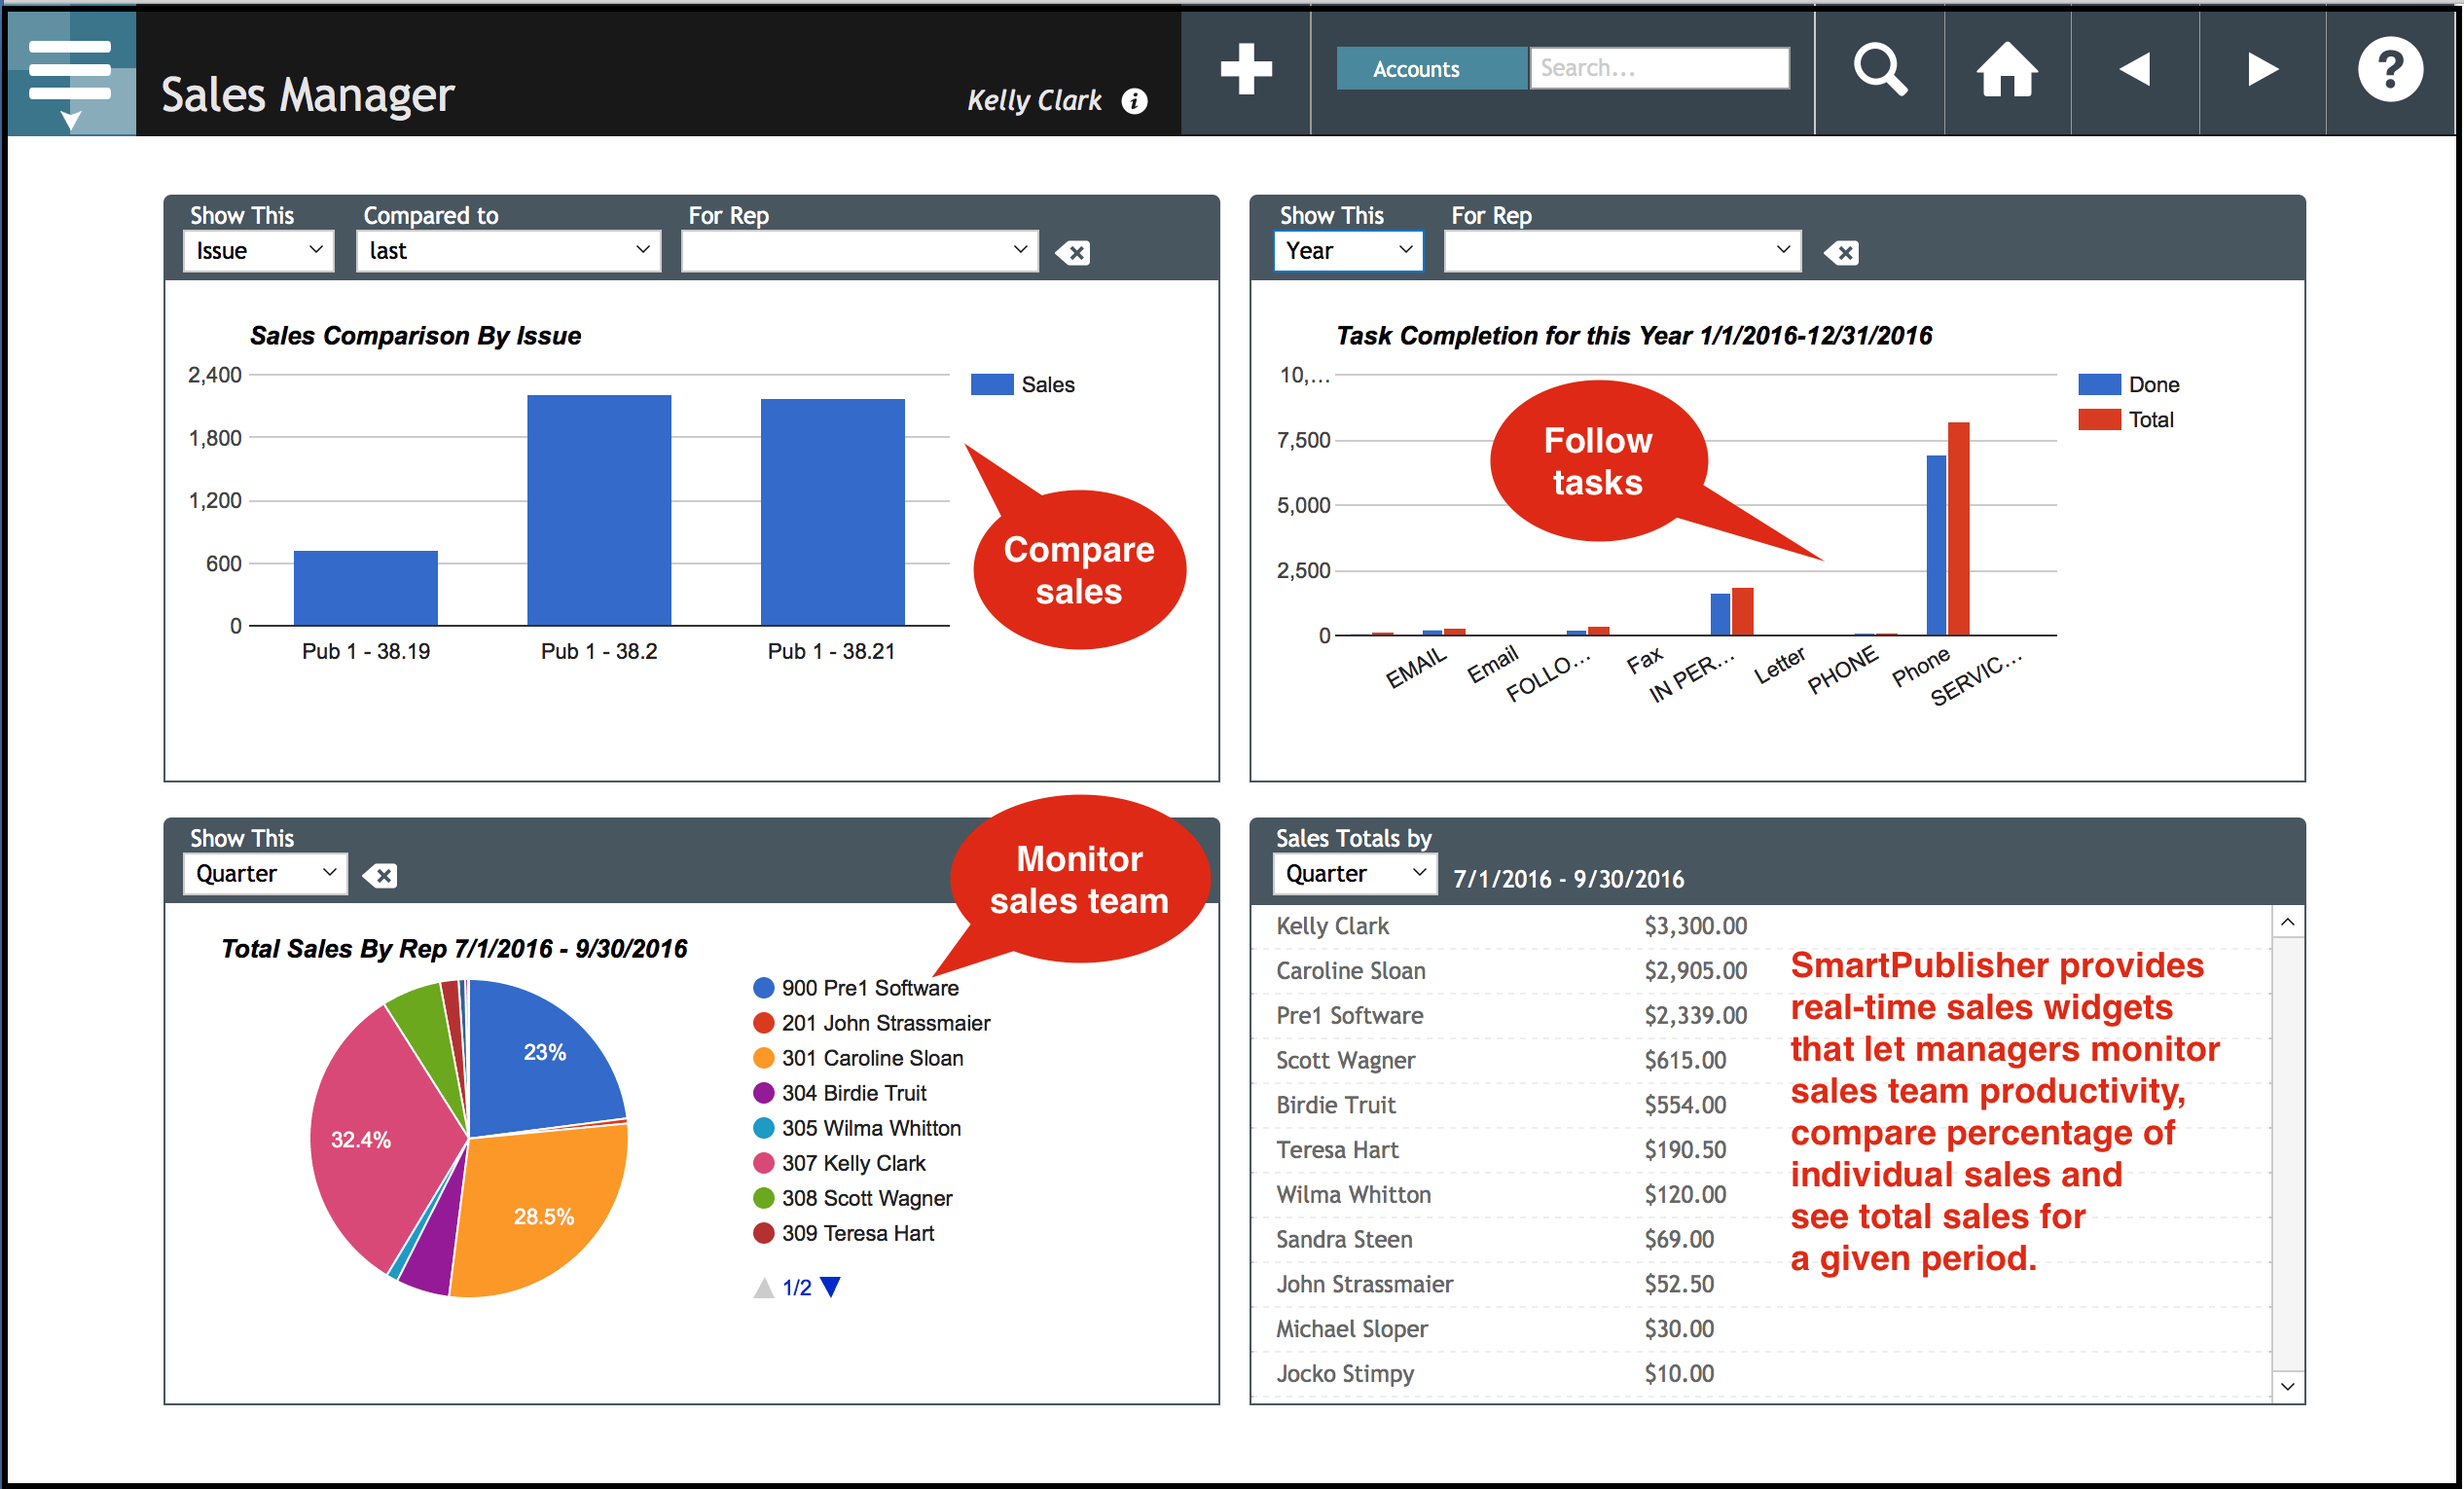Image resolution: width=2464 pixels, height=1489 pixels.
Task: Navigate home with the house icon
Action: (x=2008, y=68)
